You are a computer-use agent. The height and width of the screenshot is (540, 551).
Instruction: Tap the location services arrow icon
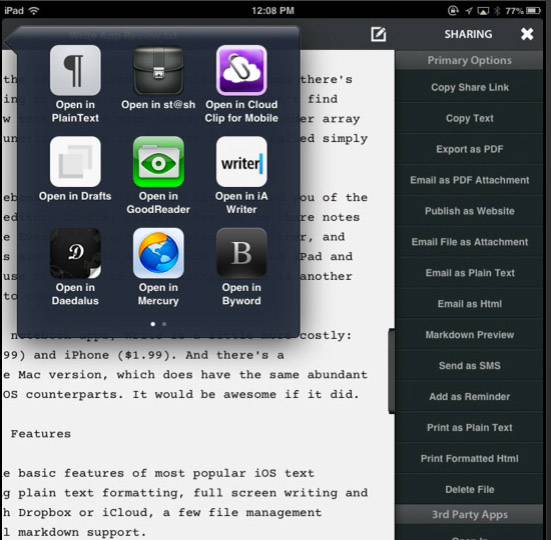[469, 11]
